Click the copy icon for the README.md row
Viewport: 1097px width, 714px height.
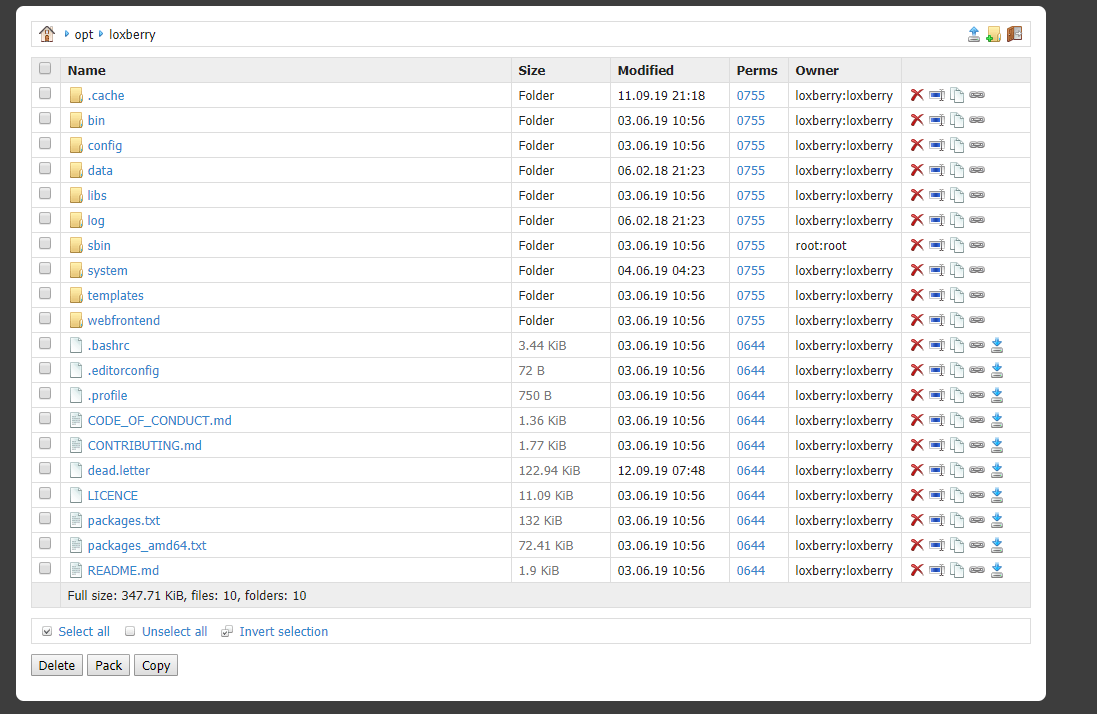(957, 570)
